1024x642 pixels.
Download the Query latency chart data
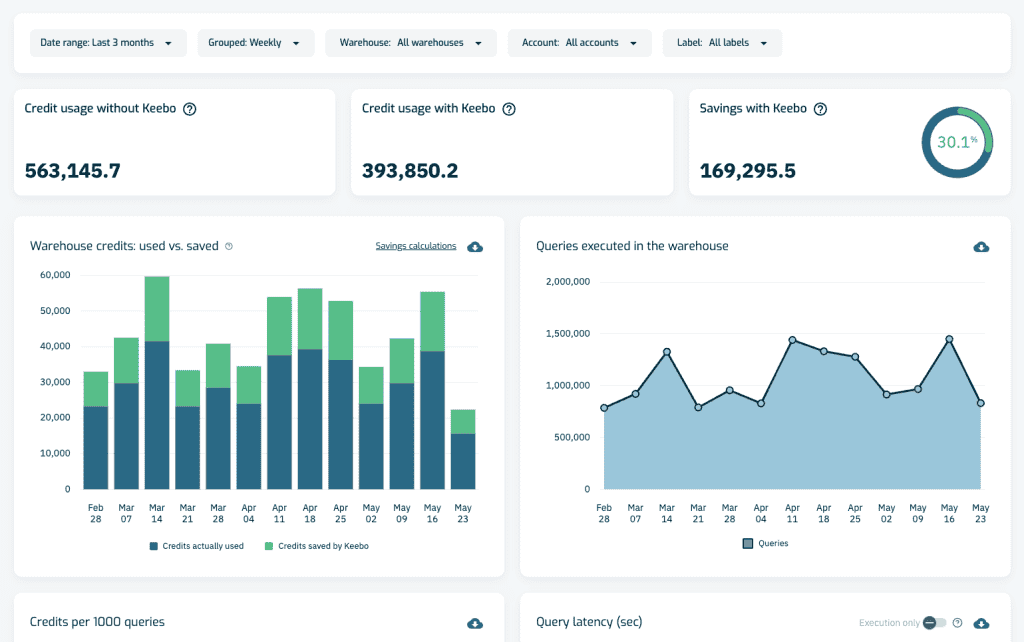tap(981, 624)
